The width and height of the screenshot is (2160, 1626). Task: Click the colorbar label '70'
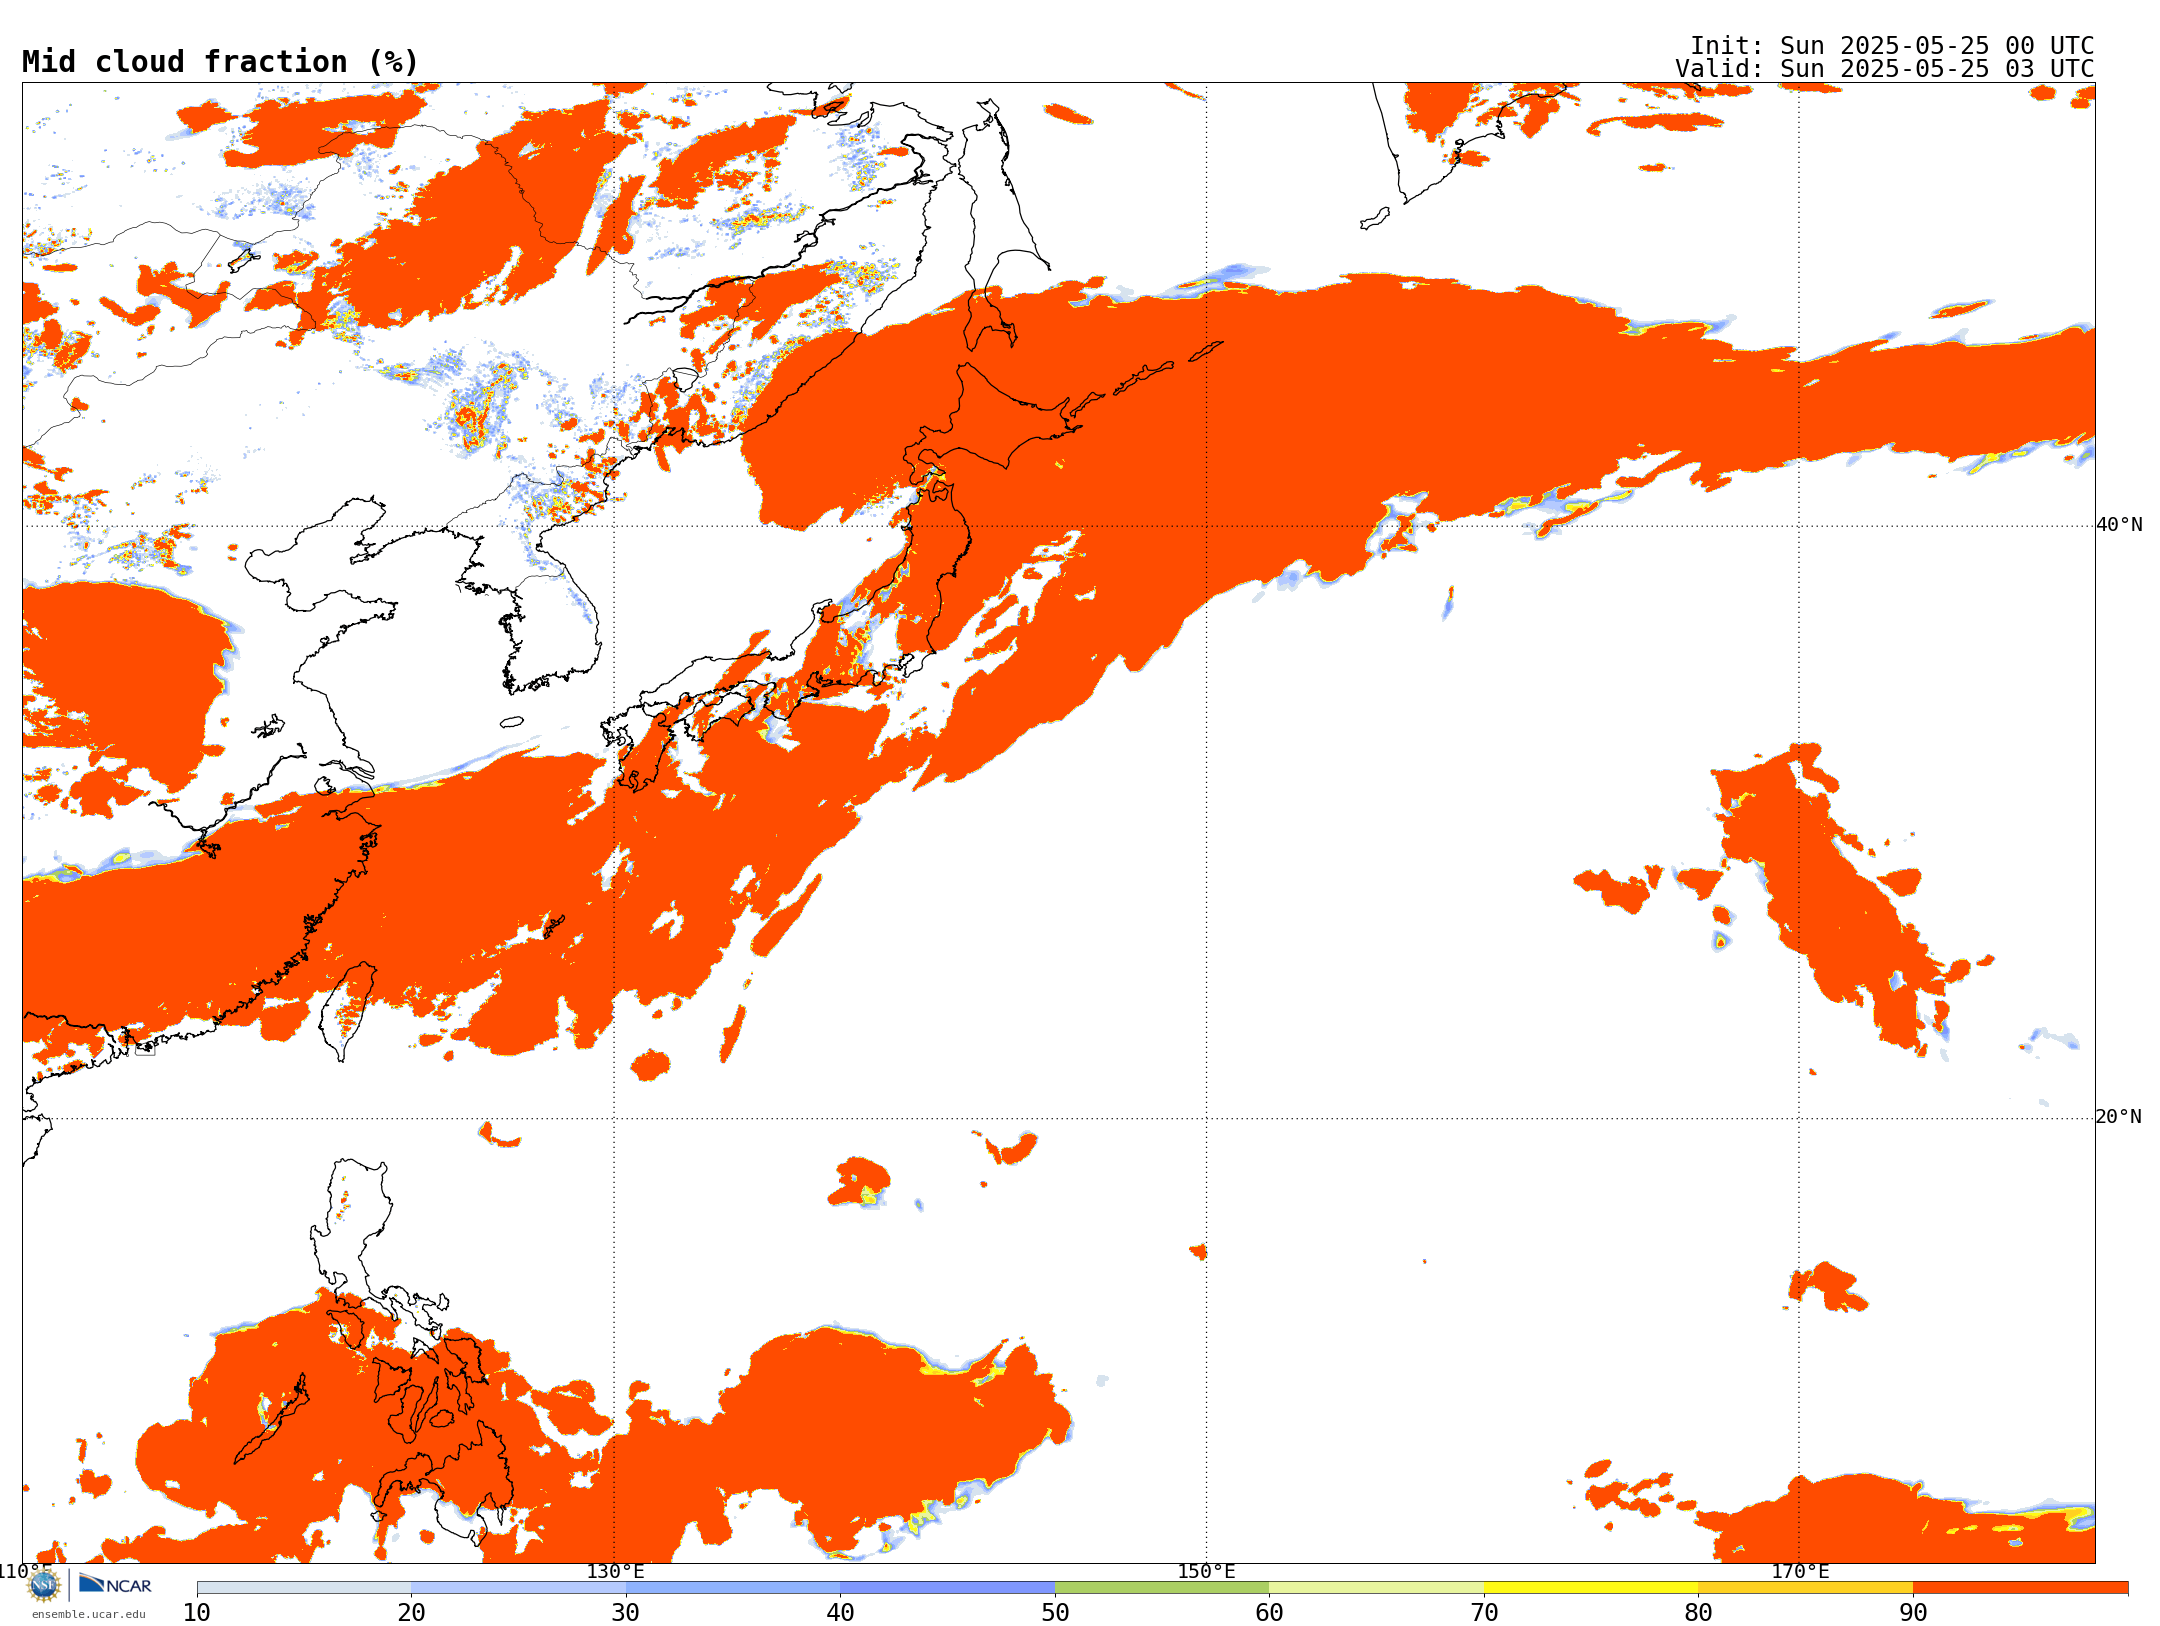click(1484, 1612)
